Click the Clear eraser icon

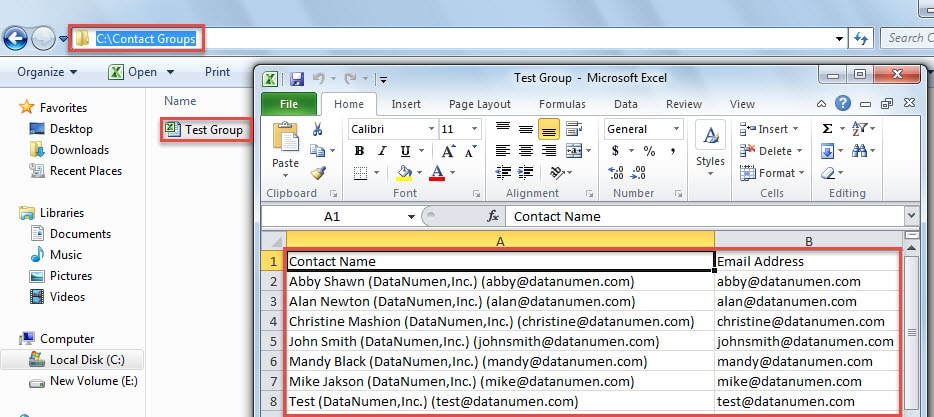click(x=827, y=173)
